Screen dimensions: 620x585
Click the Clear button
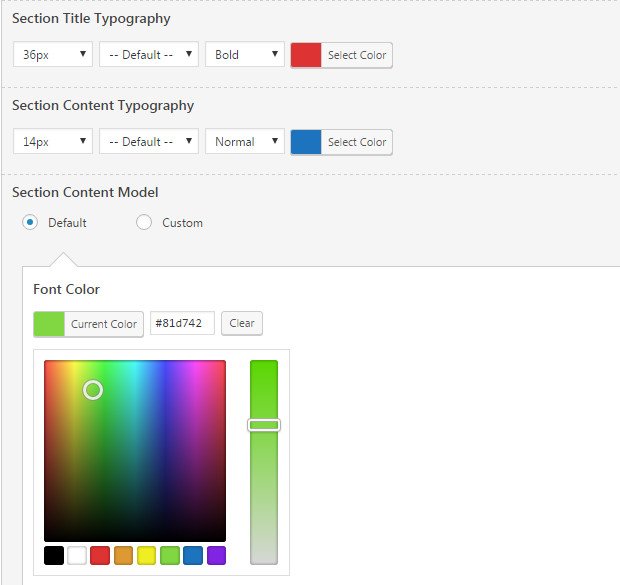(x=242, y=323)
